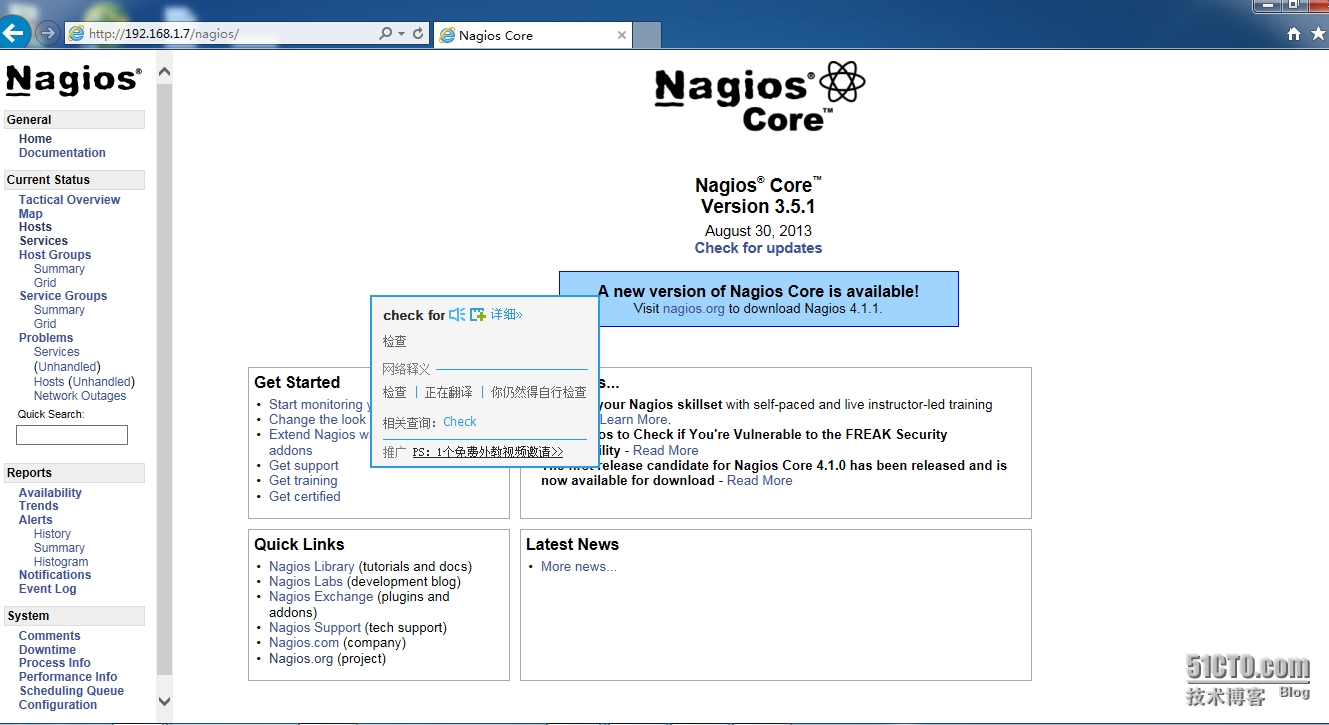Screen dimensions: 1329x725
Task: Open the address bar autocomplete dropdown arrow
Action: pyautogui.click(x=402, y=34)
